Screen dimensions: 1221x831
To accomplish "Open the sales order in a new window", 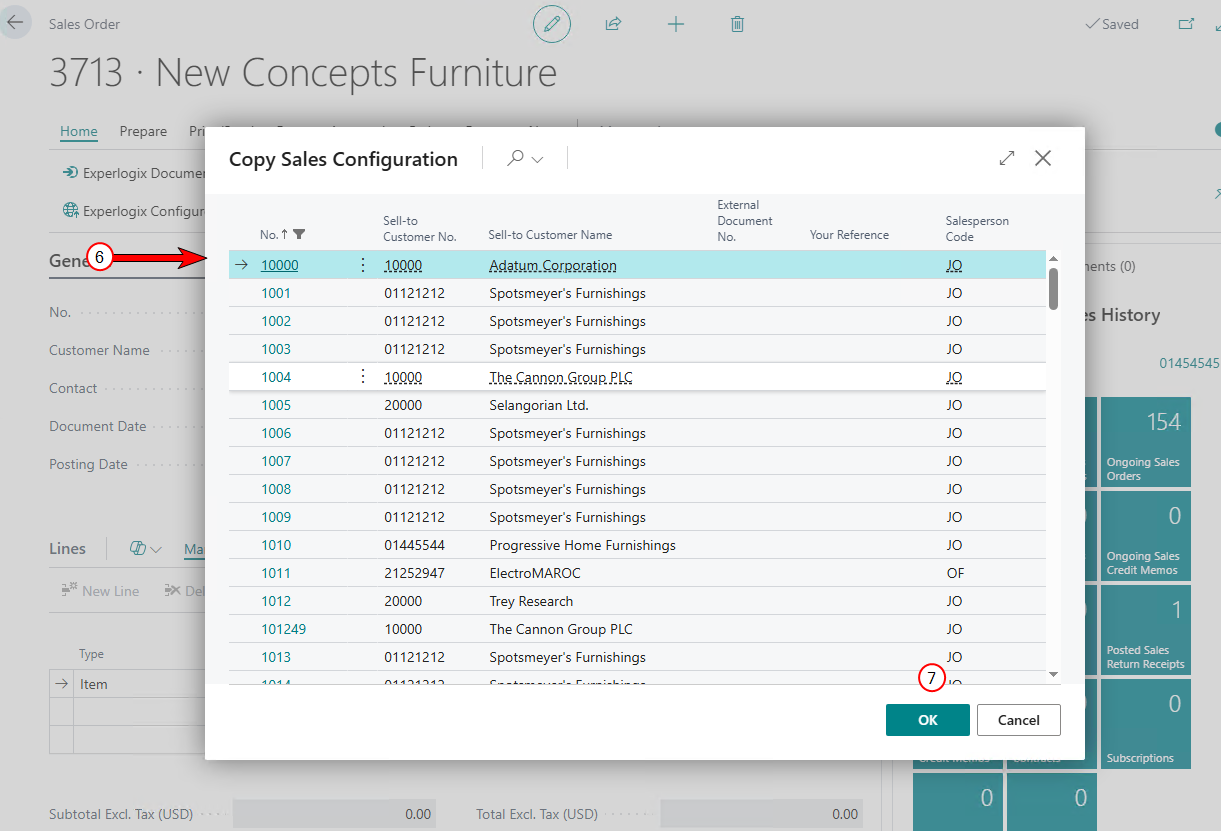I will click(1186, 24).
